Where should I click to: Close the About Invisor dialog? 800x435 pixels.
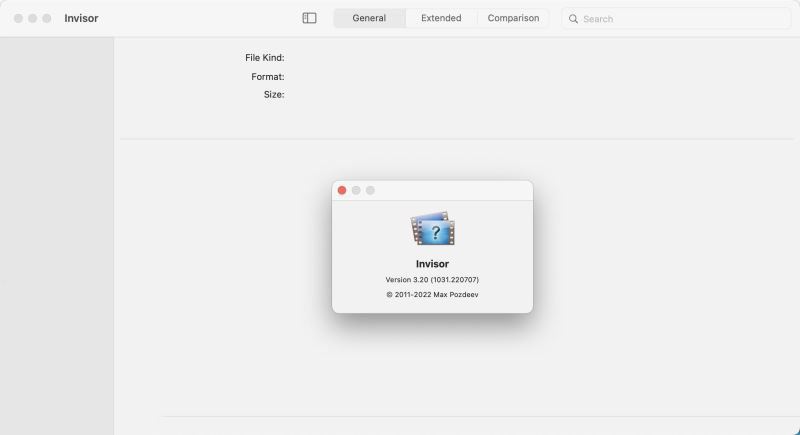point(342,190)
